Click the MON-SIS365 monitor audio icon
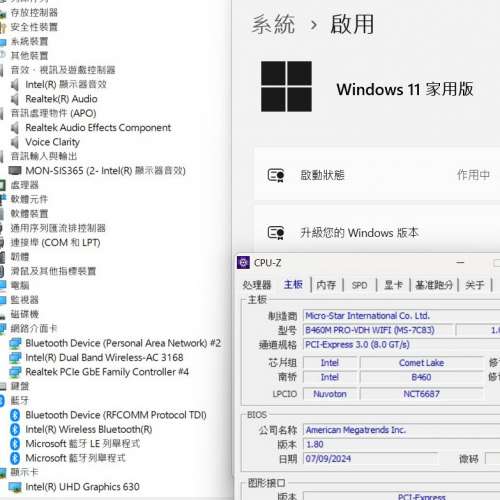 15,171
